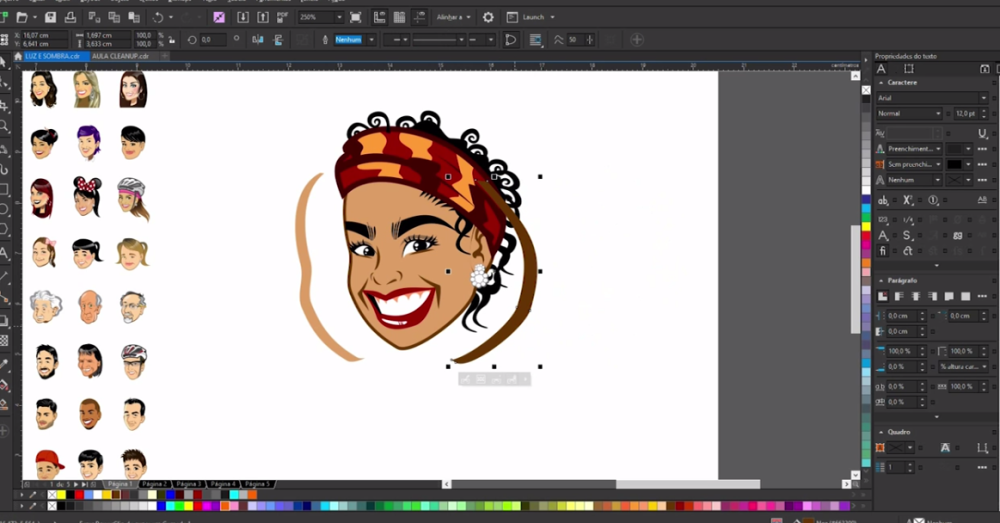This screenshot has width=1000, height=523.
Task: Click the Print icon in the toolbar
Action: pos(70,17)
